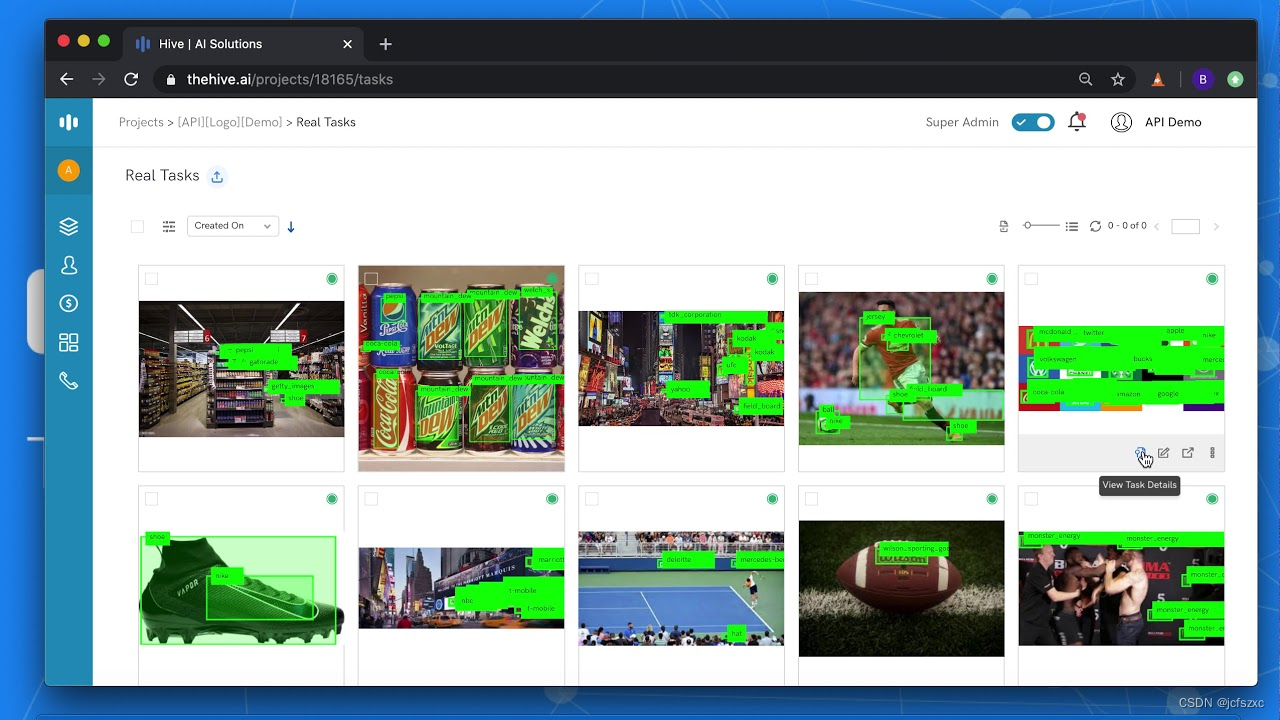Open [API][Logo][Demo] breadcrumb link
Image resolution: width=1280 pixels, height=720 pixels.
click(x=230, y=122)
